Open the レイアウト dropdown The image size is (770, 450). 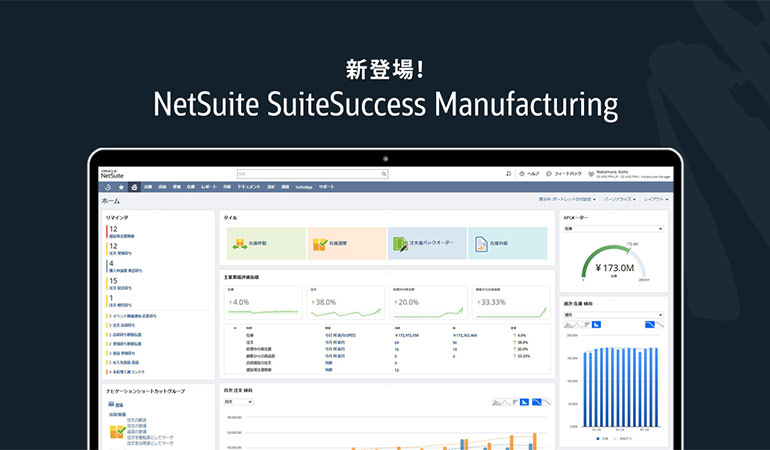click(656, 199)
